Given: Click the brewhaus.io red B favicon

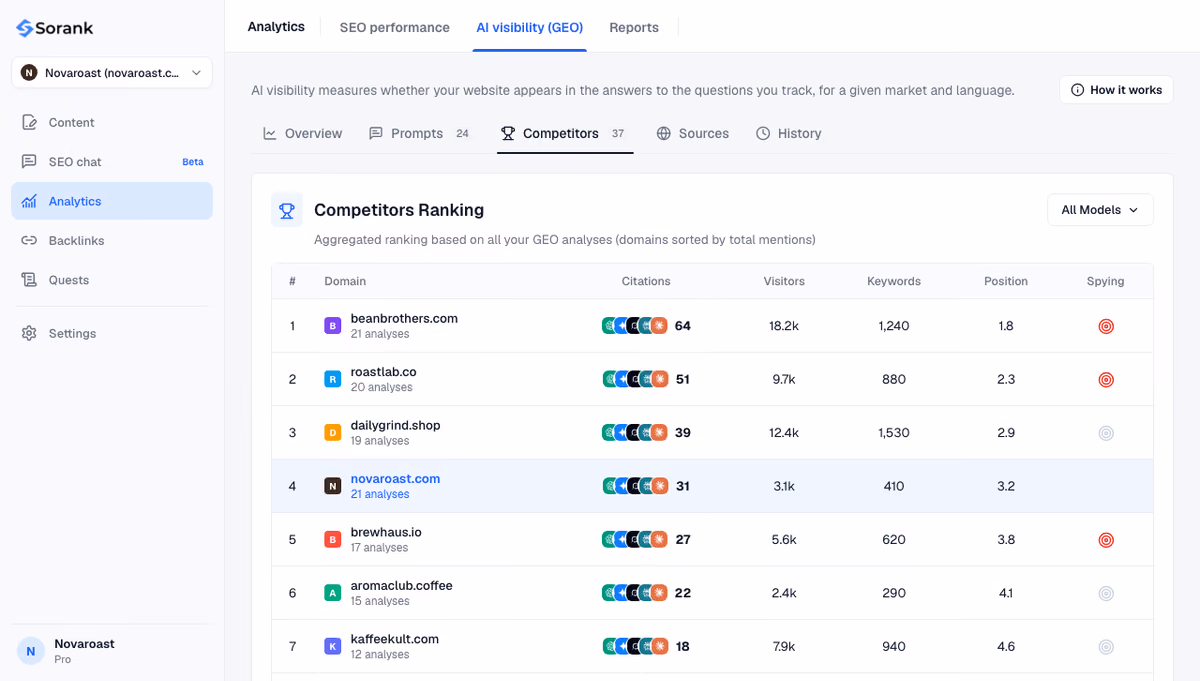Looking at the screenshot, I should 333,540.
